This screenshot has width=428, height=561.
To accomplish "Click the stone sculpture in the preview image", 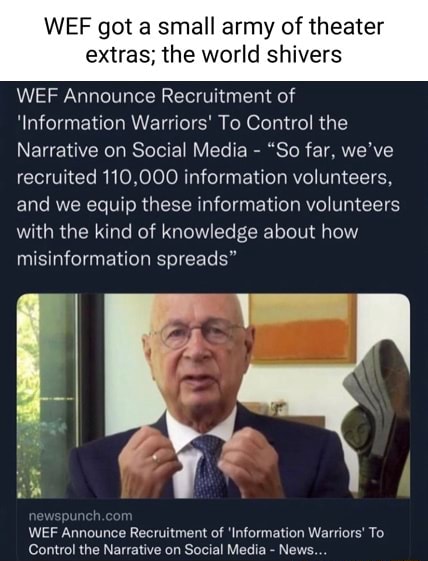I will pos(376,419).
